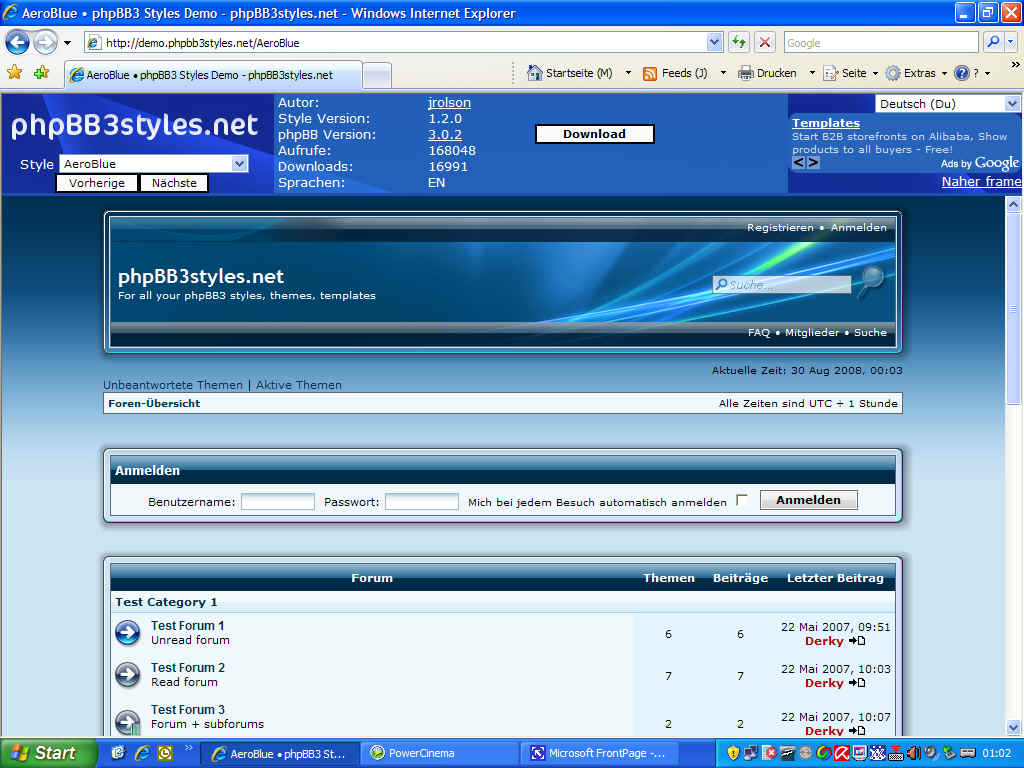Screen dimensions: 1024x768
Task: Open the Favorites star icon
Action: tap(14, 73)
